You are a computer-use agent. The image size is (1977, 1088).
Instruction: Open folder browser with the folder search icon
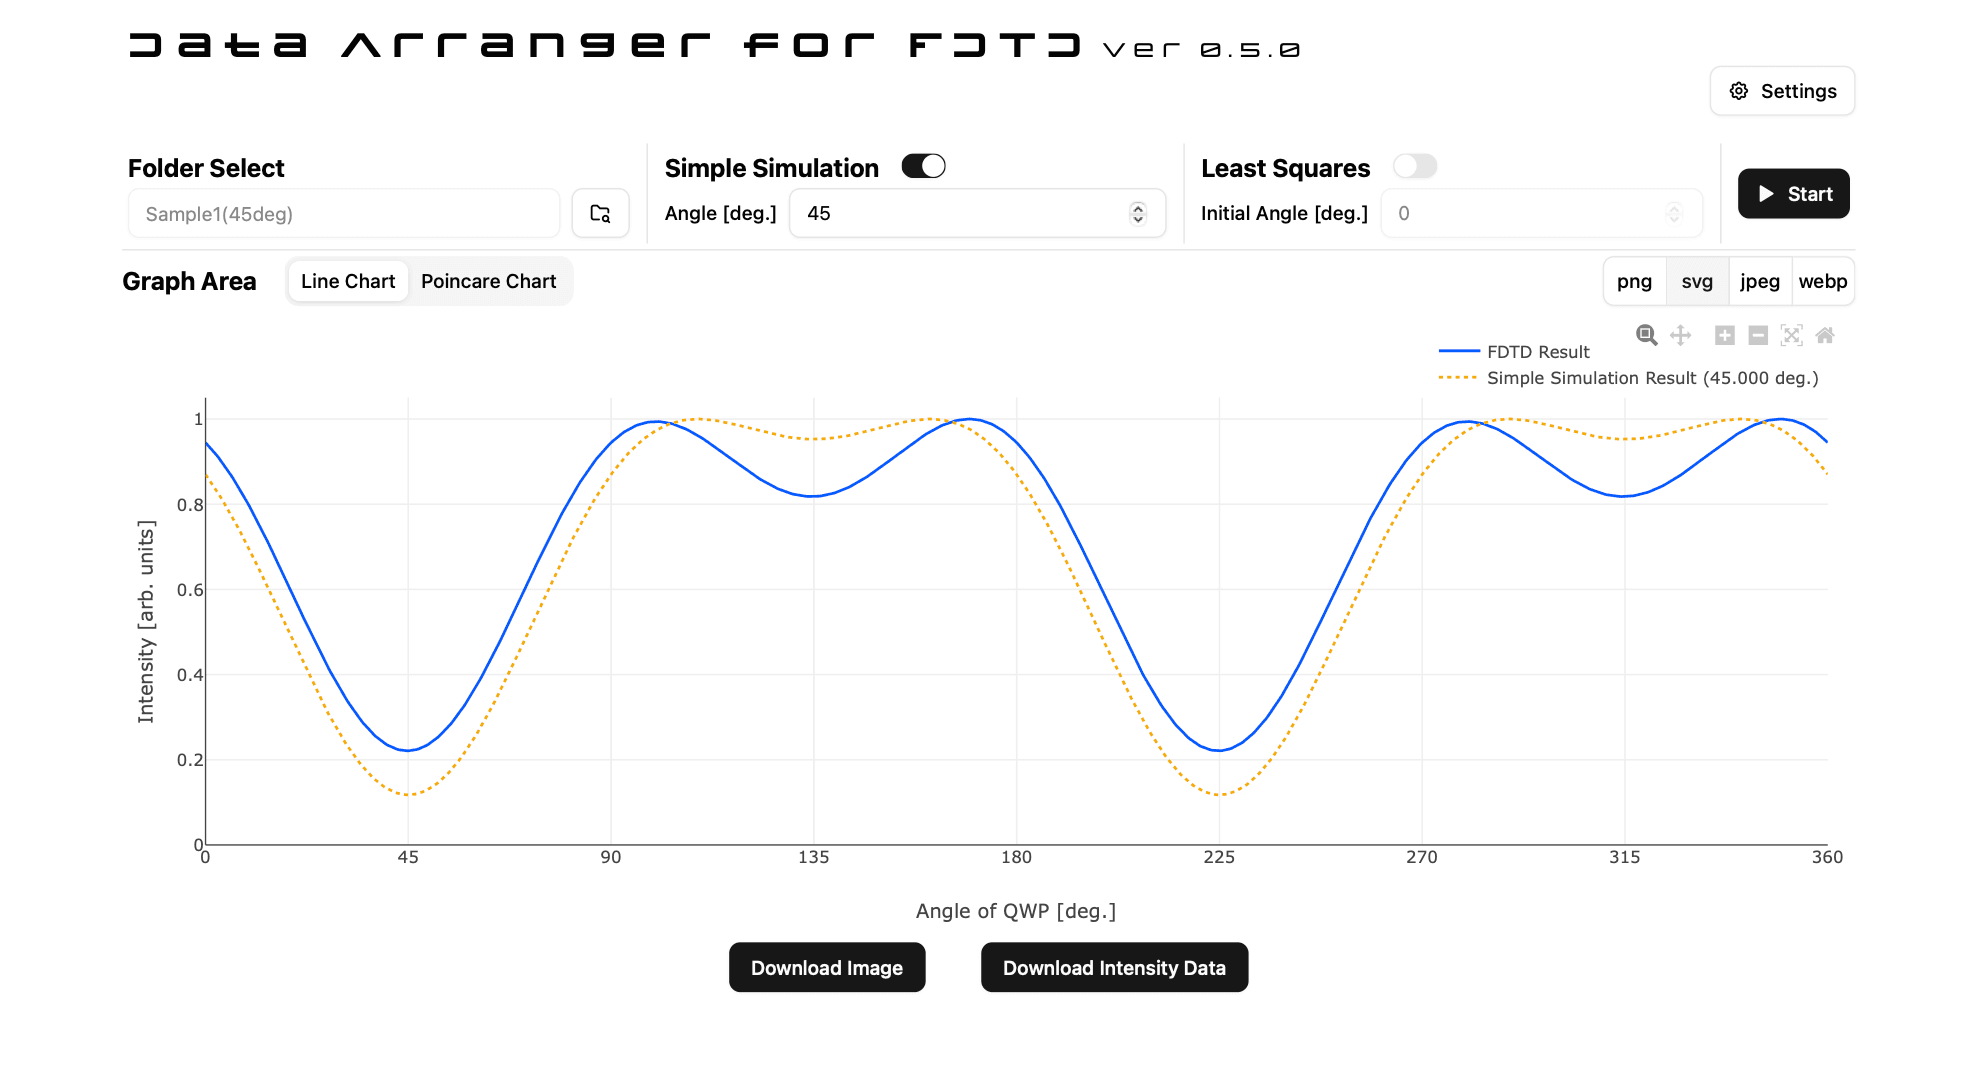600,213
